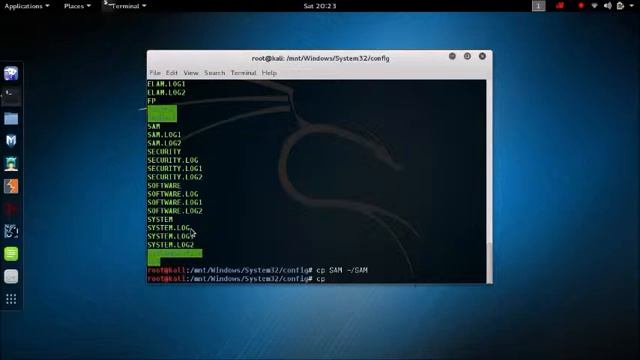Click the SOFTWARE.LOG1 entry
Image resolution: width=640 pixels, height=360 pixels.
[175, 202]
